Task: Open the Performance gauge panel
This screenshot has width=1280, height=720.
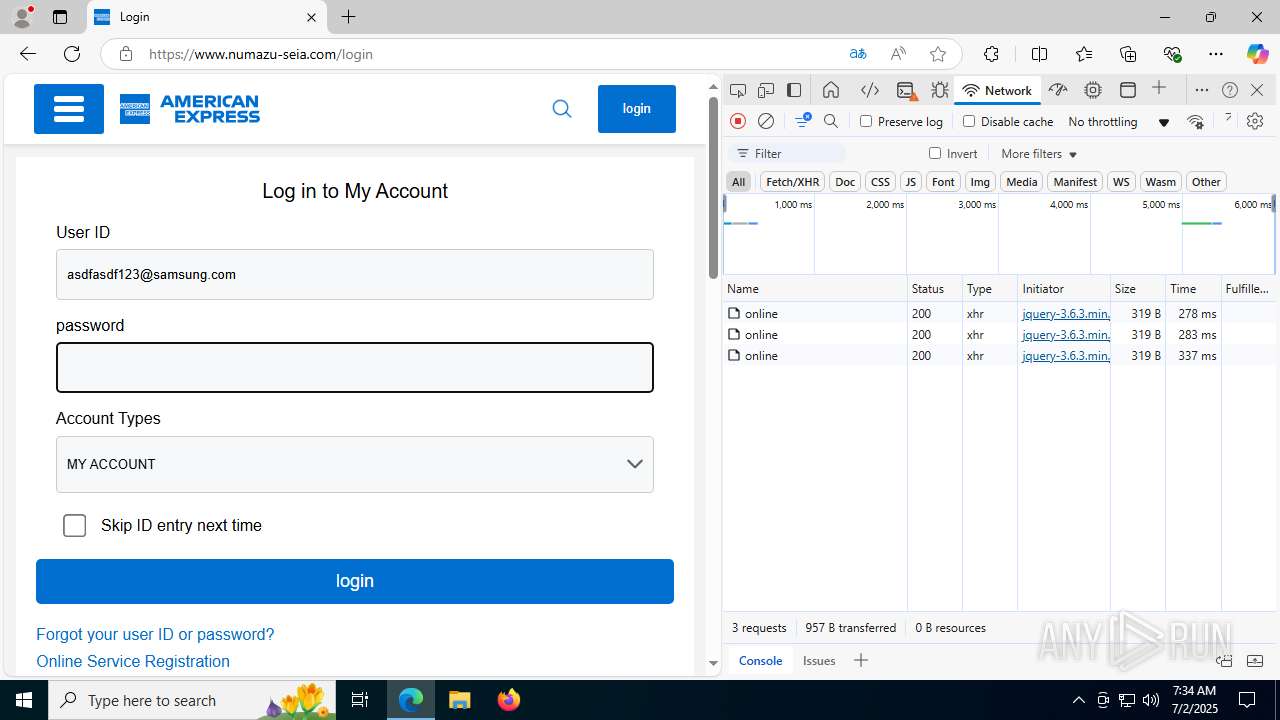Action: [x=1058, y=90]
